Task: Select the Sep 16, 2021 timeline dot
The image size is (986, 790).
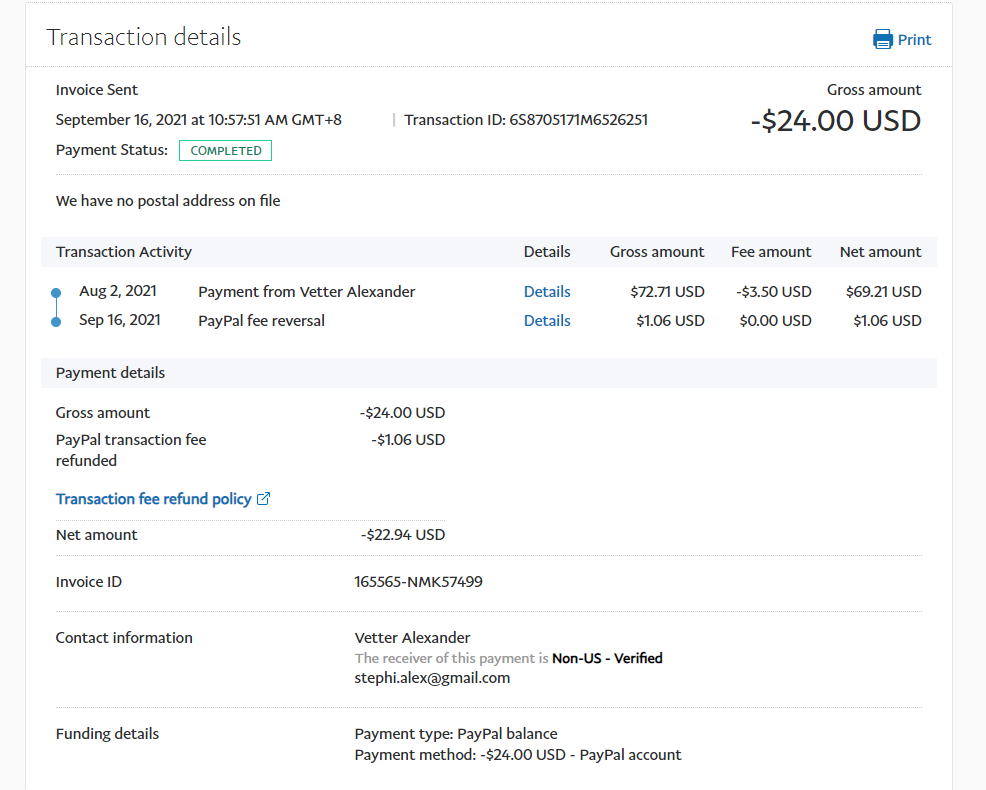Action: coord(56,321)
